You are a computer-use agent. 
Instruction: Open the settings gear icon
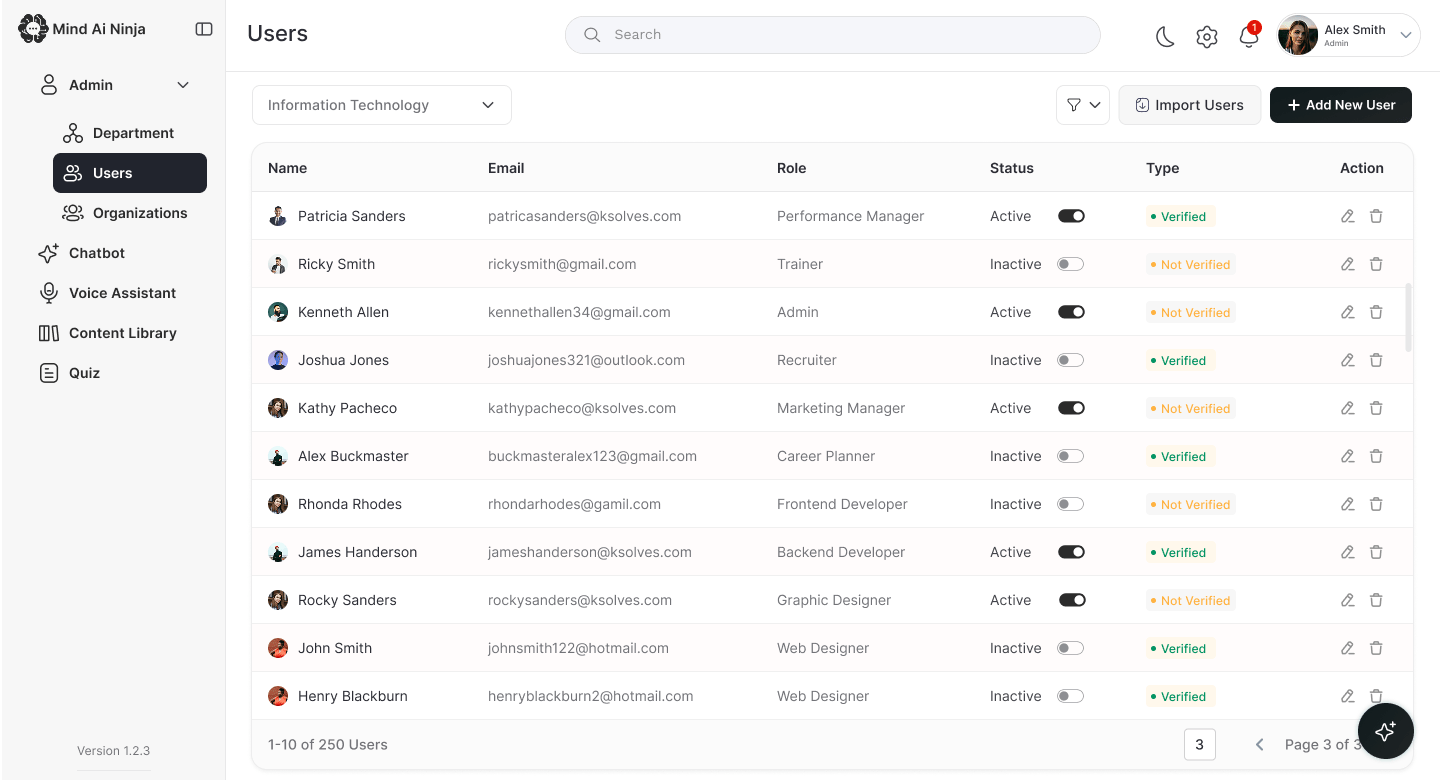pyautogui.click(x=1207, y=37)
